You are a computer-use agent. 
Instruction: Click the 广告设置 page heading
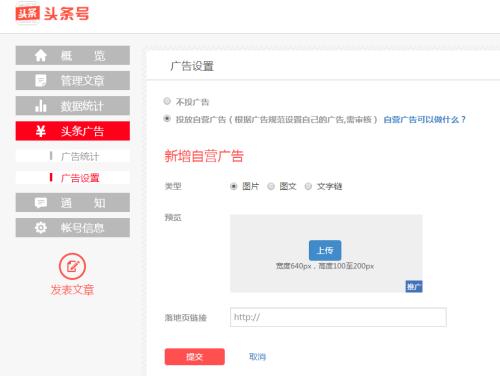[192, 66]
